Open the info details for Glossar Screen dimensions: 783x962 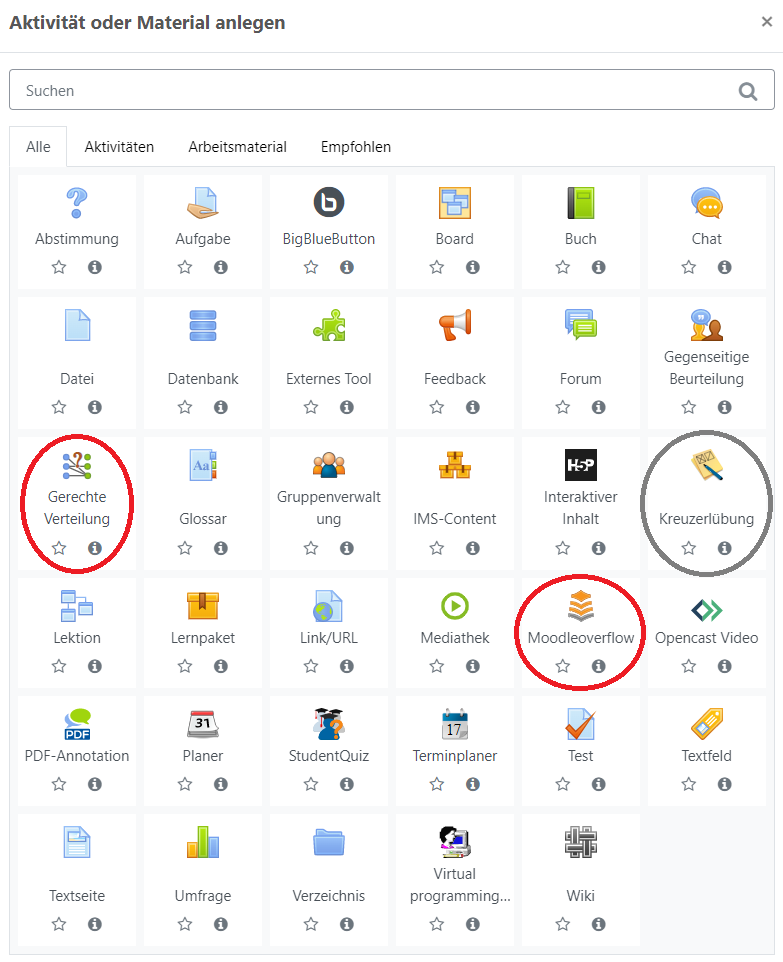pyautogui.click(x=221, y=548)
